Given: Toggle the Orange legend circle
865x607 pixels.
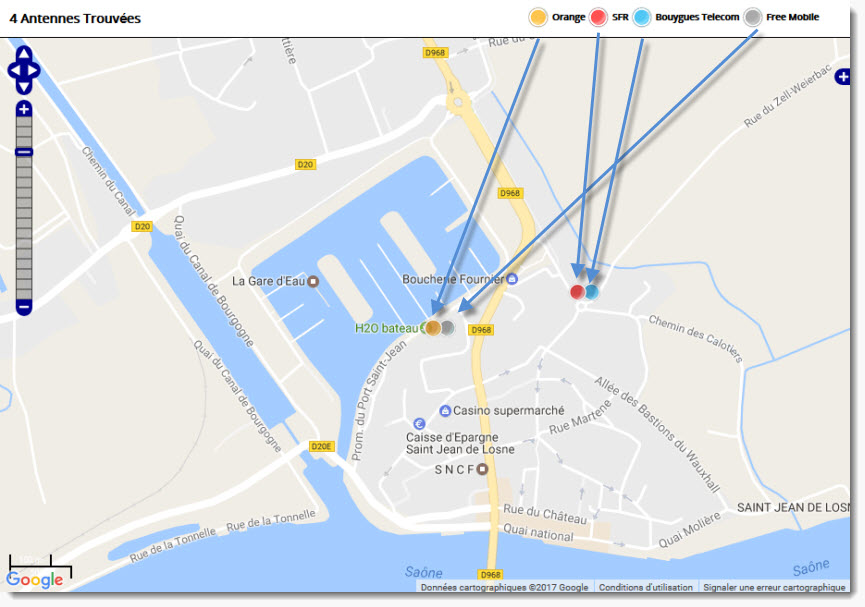Looking at the screenshot, I should pyautogui.click(x=538, y=17).
